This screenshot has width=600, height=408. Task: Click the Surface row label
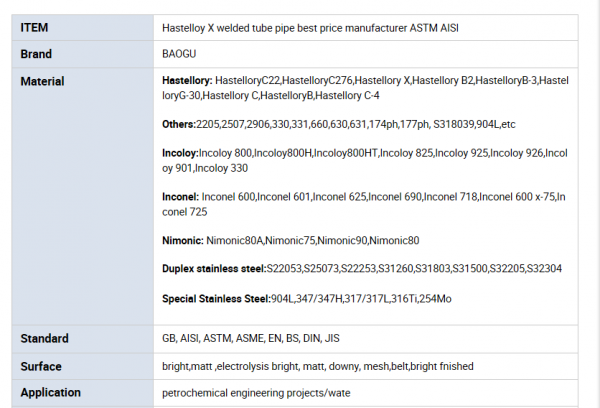[42, 366]
